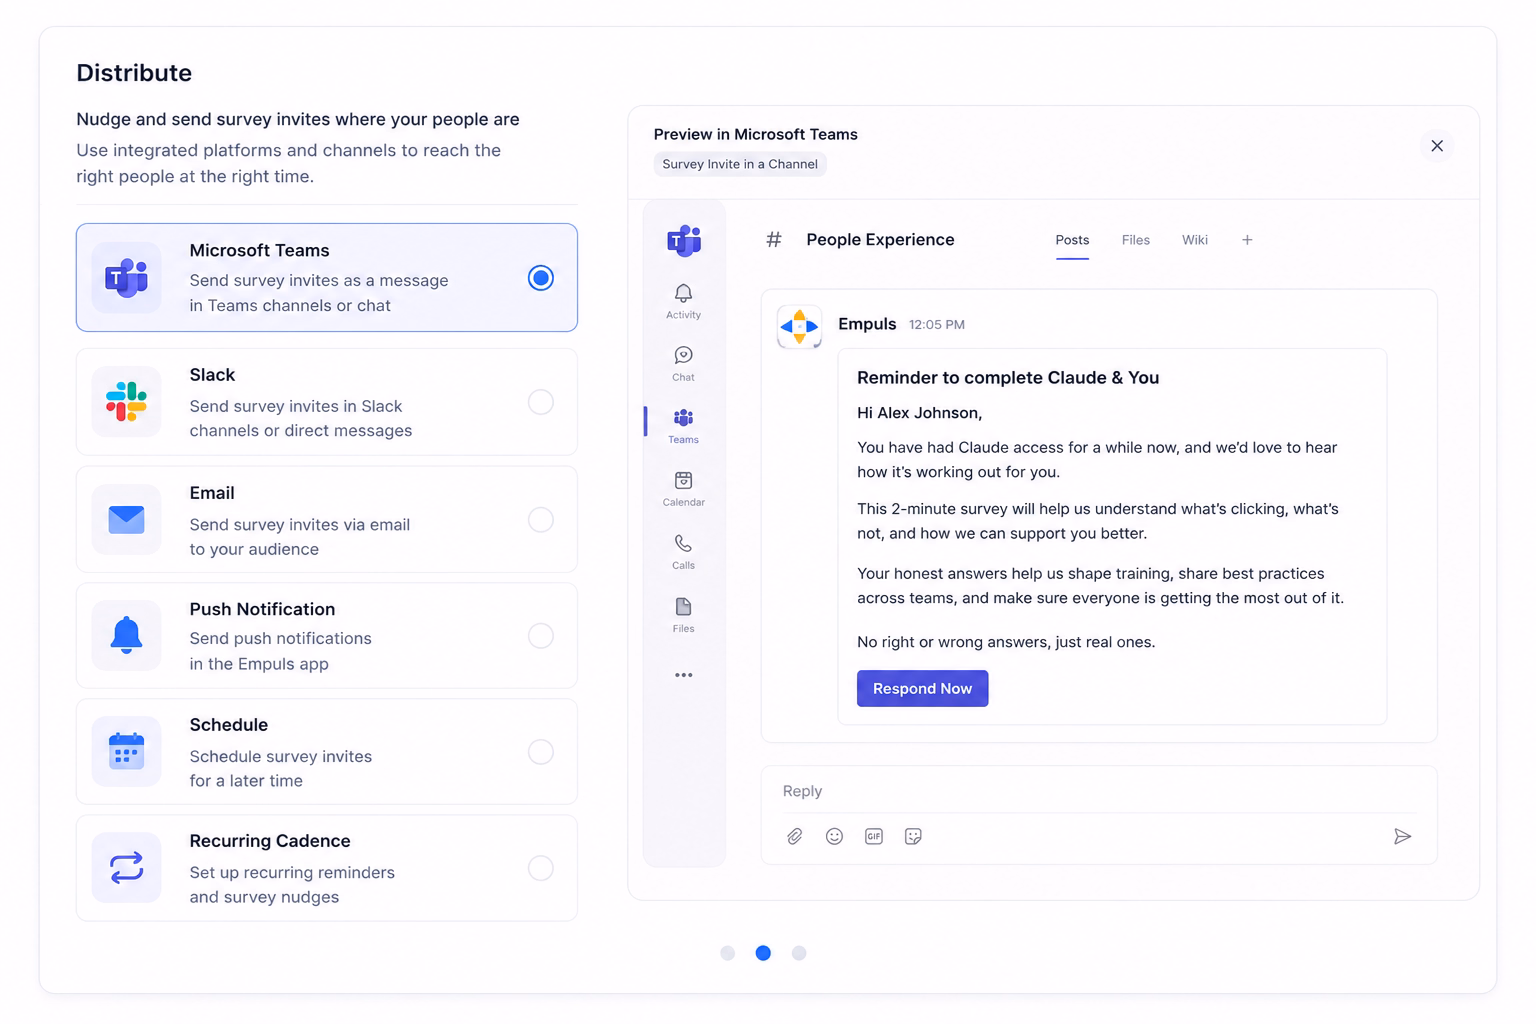Send the reply with the arrow icon
This screenshot has height=1024, width=1536.
pyautogui.click(x=1402, y=836)
